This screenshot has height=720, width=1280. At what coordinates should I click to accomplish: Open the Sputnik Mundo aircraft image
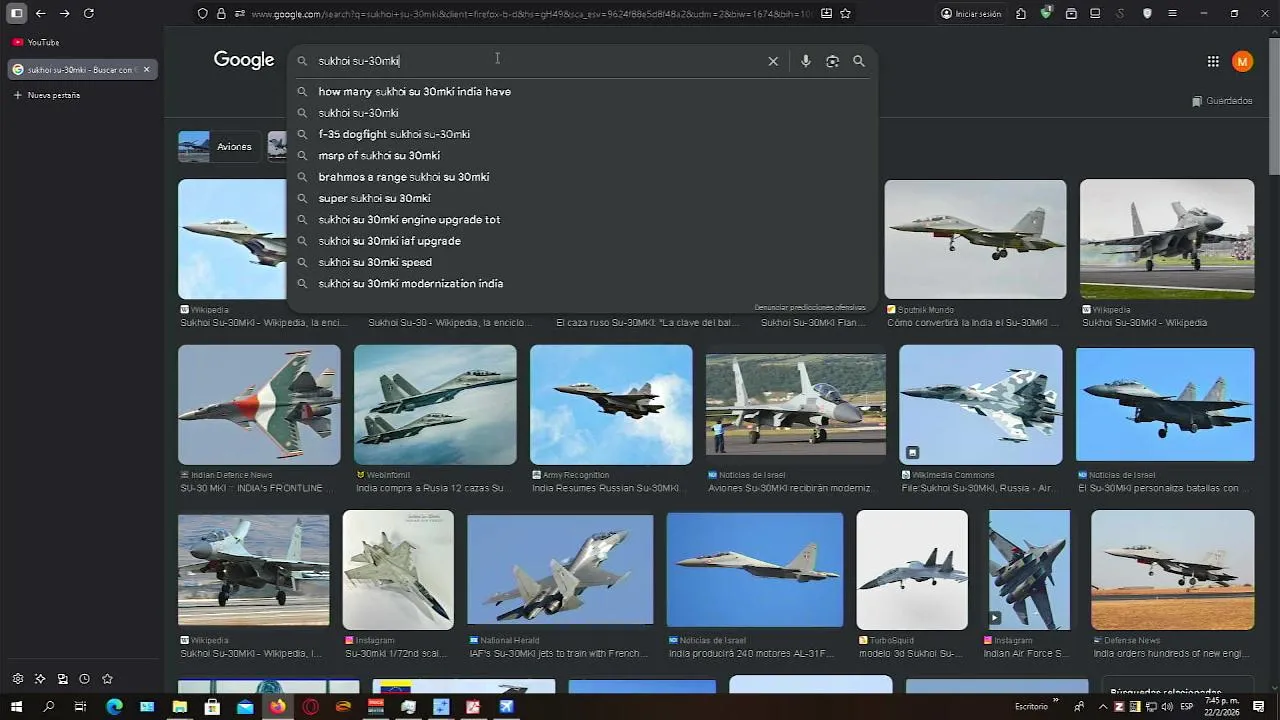click(x=975, y=239)
